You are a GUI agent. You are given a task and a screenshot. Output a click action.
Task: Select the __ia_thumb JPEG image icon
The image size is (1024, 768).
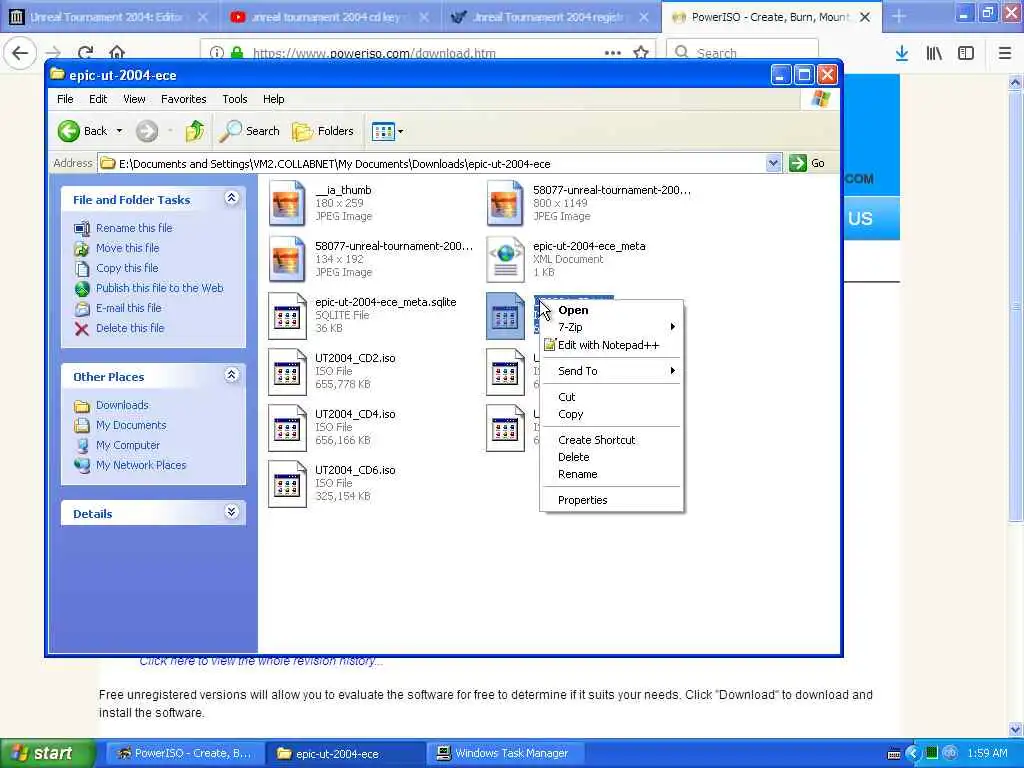[x=287, y=203]
